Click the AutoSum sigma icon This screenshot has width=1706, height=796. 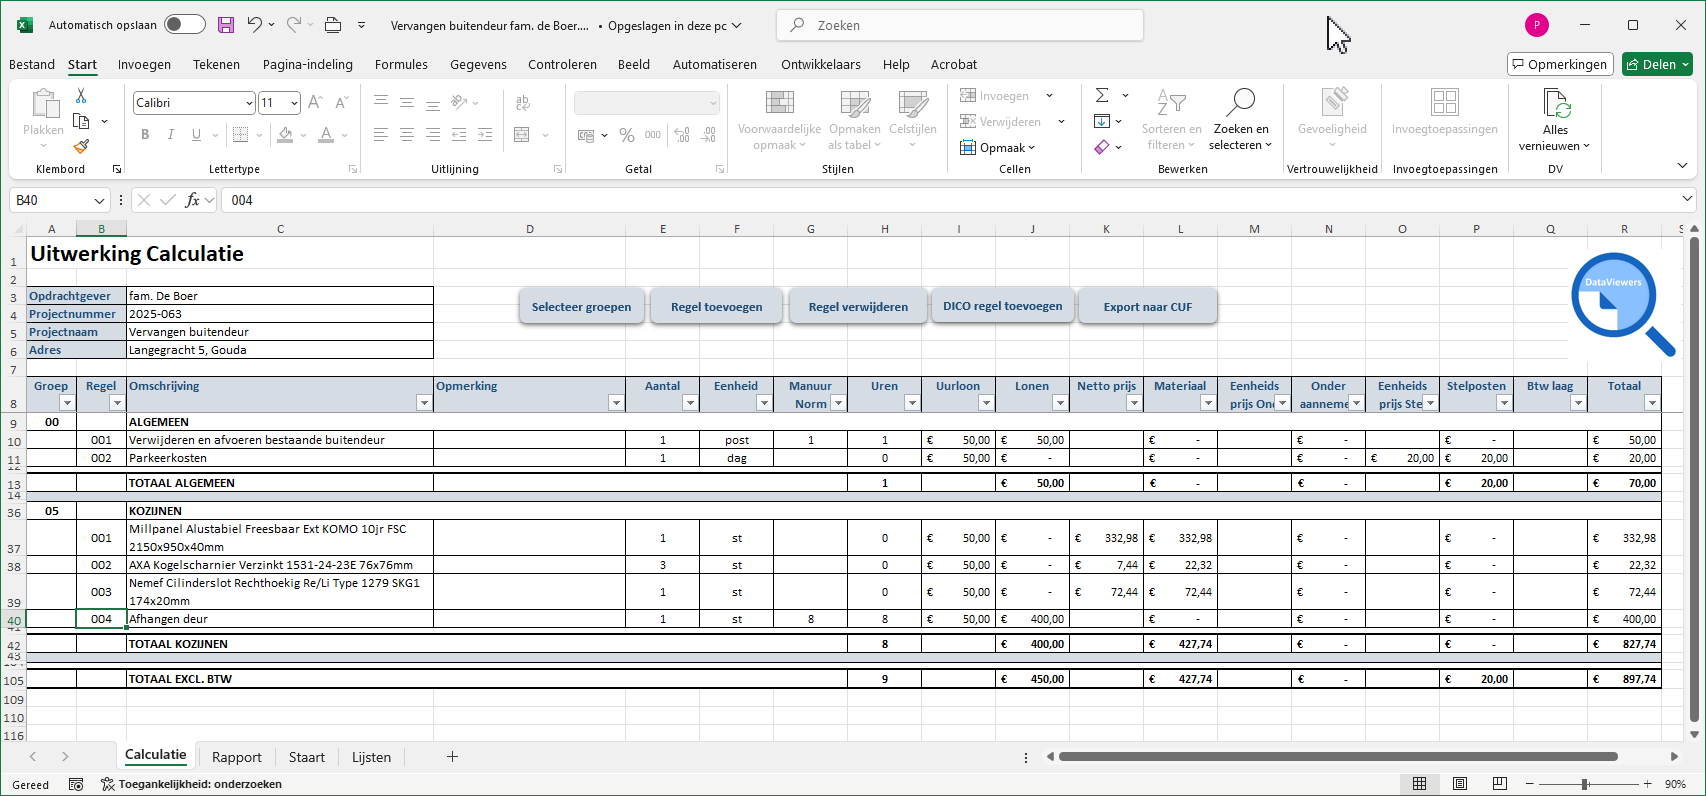(x=1102, y=95)
